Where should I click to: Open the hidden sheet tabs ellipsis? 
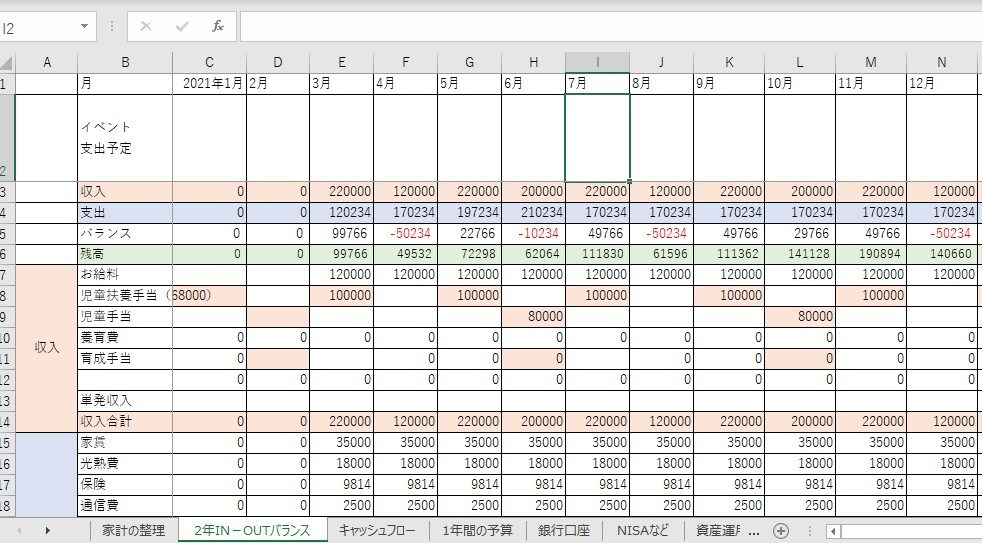tap(754, 531)
